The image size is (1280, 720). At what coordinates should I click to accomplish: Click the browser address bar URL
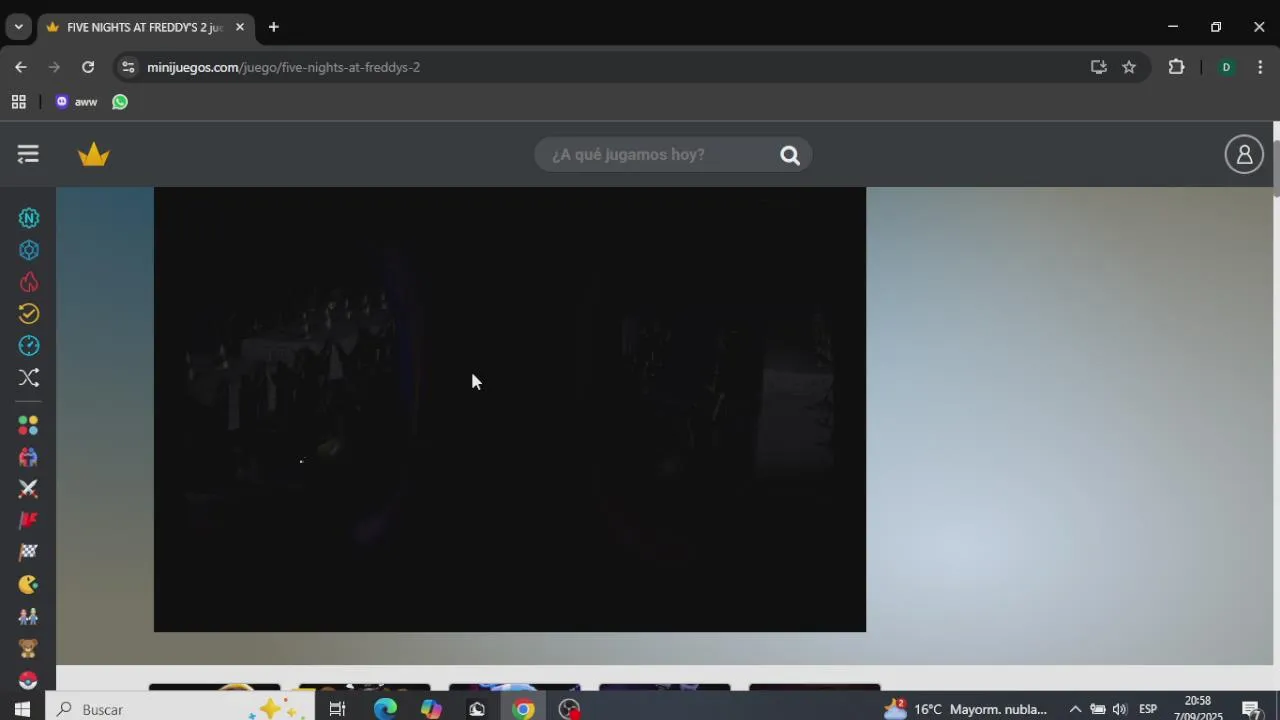point(283,67)
